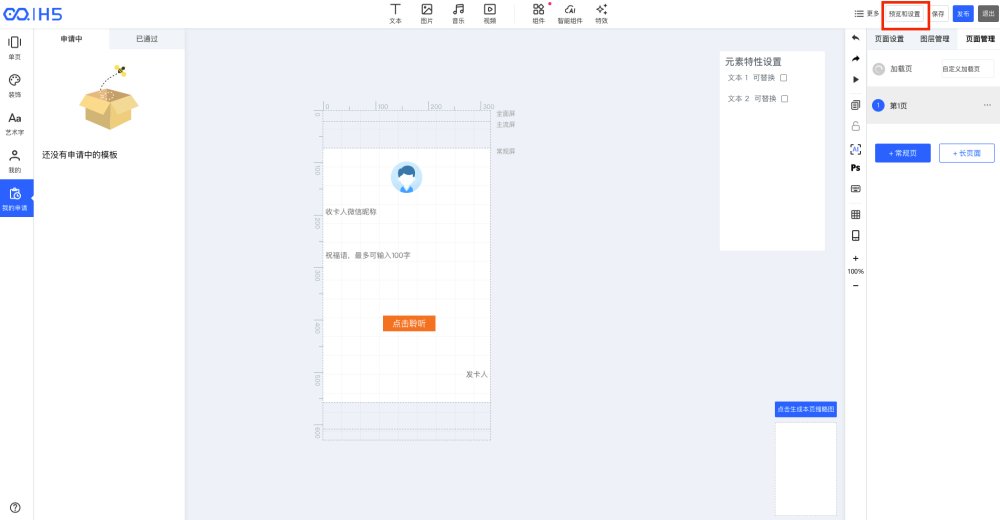1000x520 pixels.
Task: Select the 文本 text tool
Action: coord(395,13)
